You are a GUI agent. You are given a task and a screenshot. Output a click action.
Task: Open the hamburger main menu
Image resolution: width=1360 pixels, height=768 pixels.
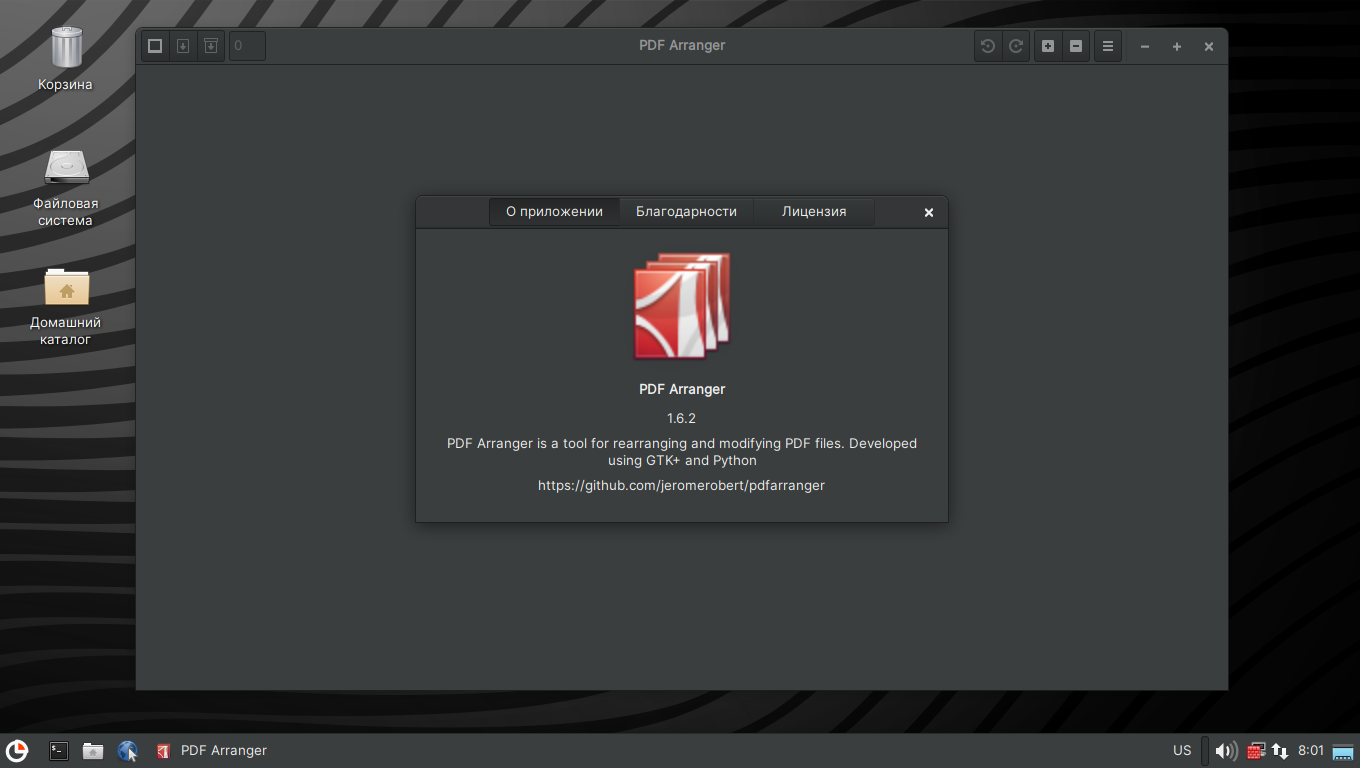(x=1108, y=46)
